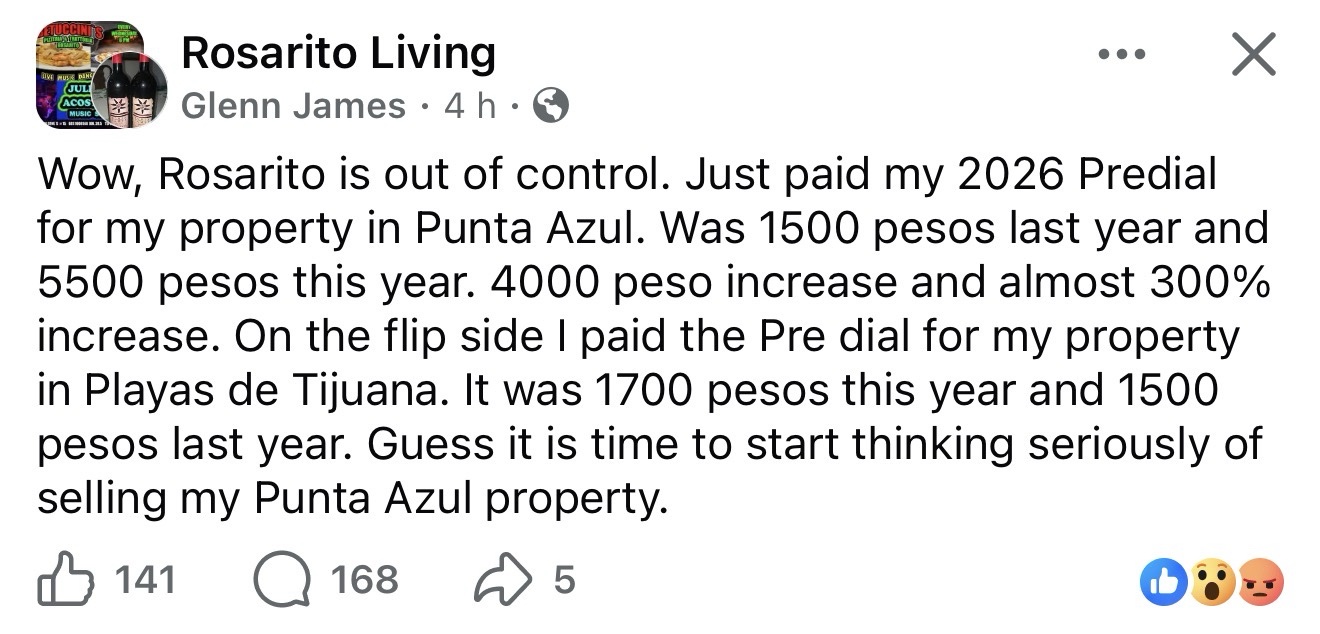Click the 141 likes count

[x=146, y=581]
